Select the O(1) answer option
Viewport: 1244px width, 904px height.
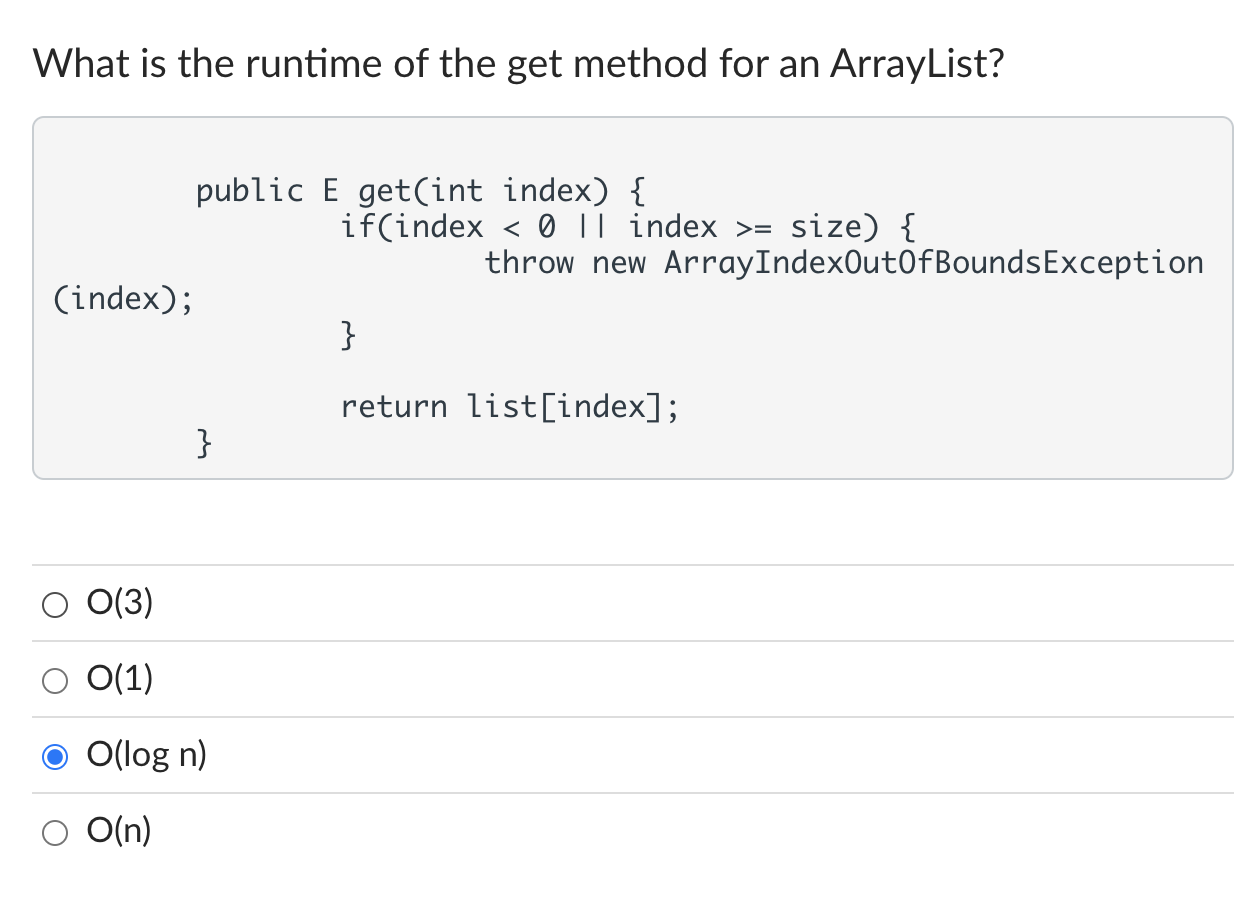[55, 680]
